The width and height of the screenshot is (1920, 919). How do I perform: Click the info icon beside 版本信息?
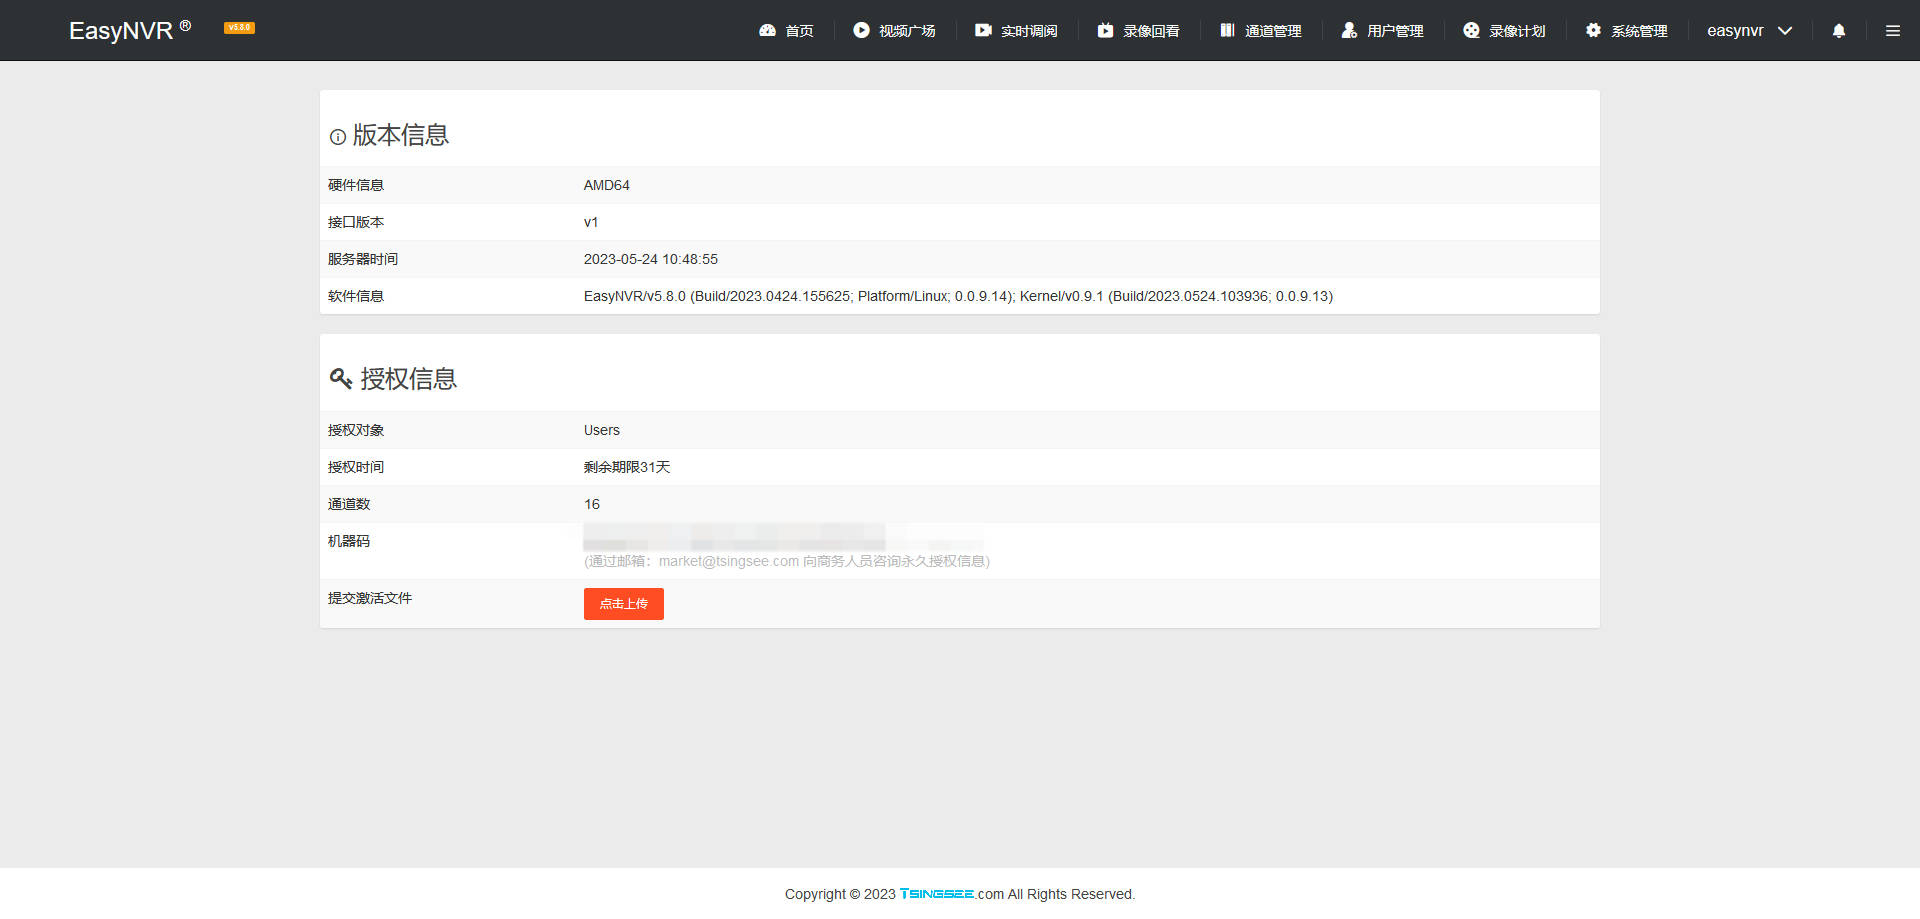pos(338,137)
